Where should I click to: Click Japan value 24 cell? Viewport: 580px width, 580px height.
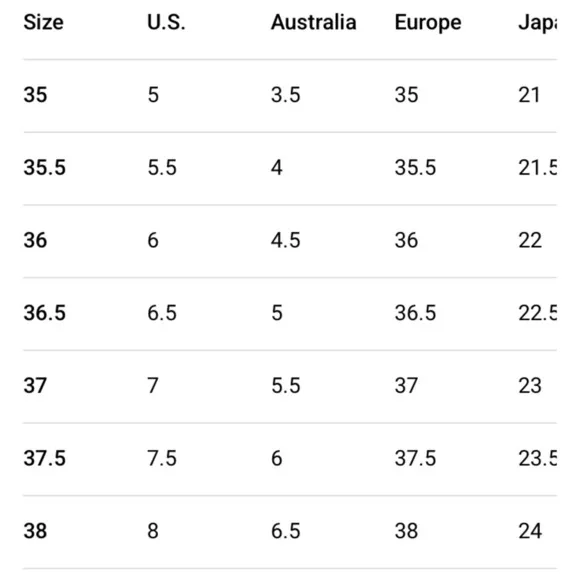tap(530, 531)
